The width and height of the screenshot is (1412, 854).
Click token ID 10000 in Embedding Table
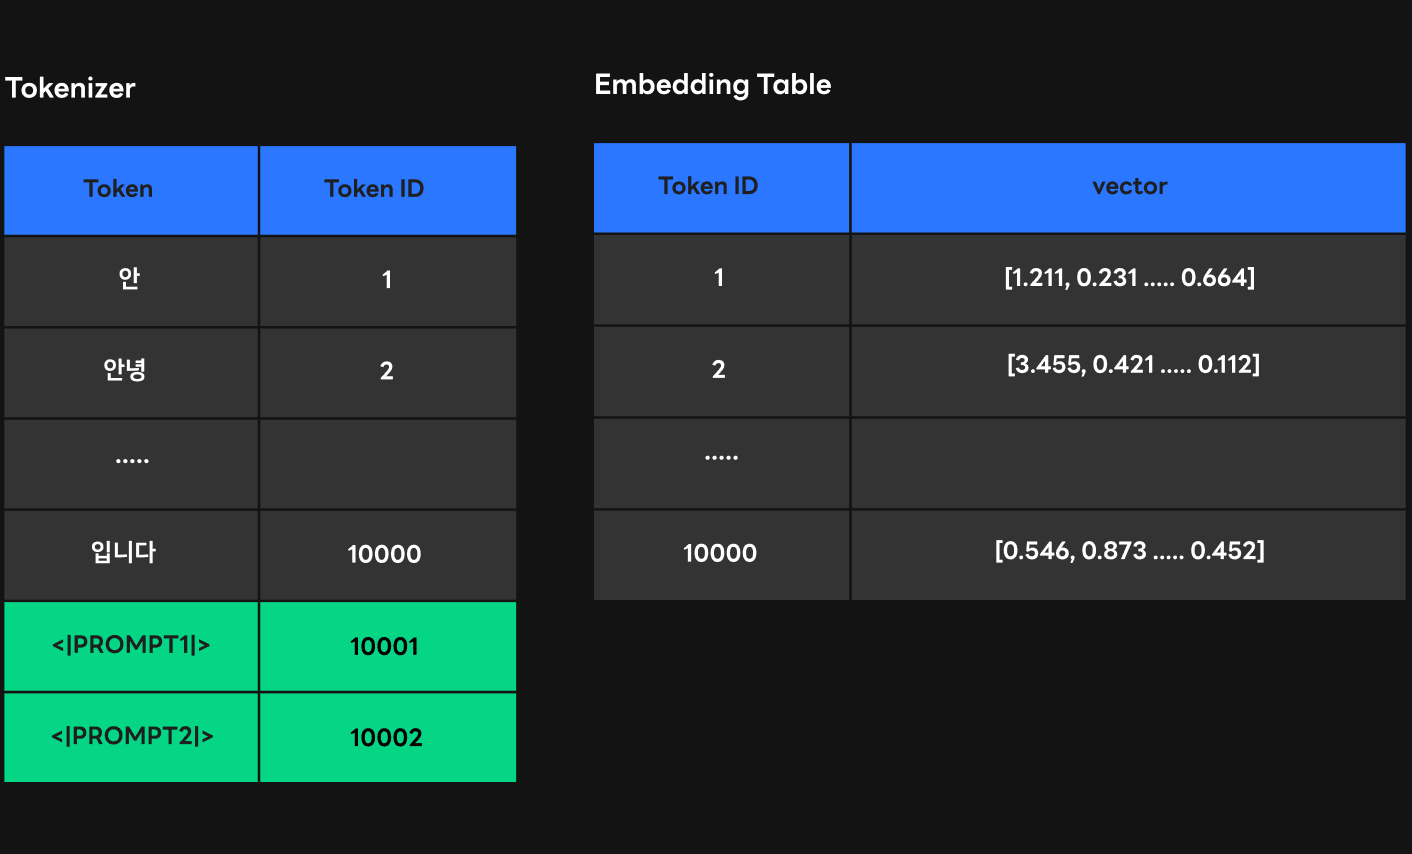pyautogui.click(x=721, y=555)
